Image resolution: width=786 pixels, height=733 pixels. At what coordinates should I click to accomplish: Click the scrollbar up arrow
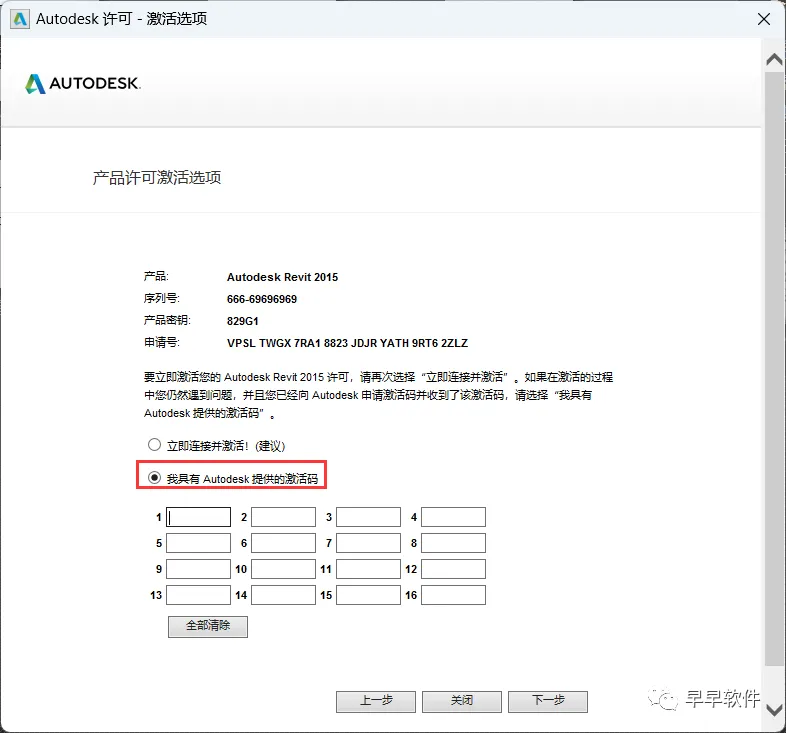pos(774,60)
